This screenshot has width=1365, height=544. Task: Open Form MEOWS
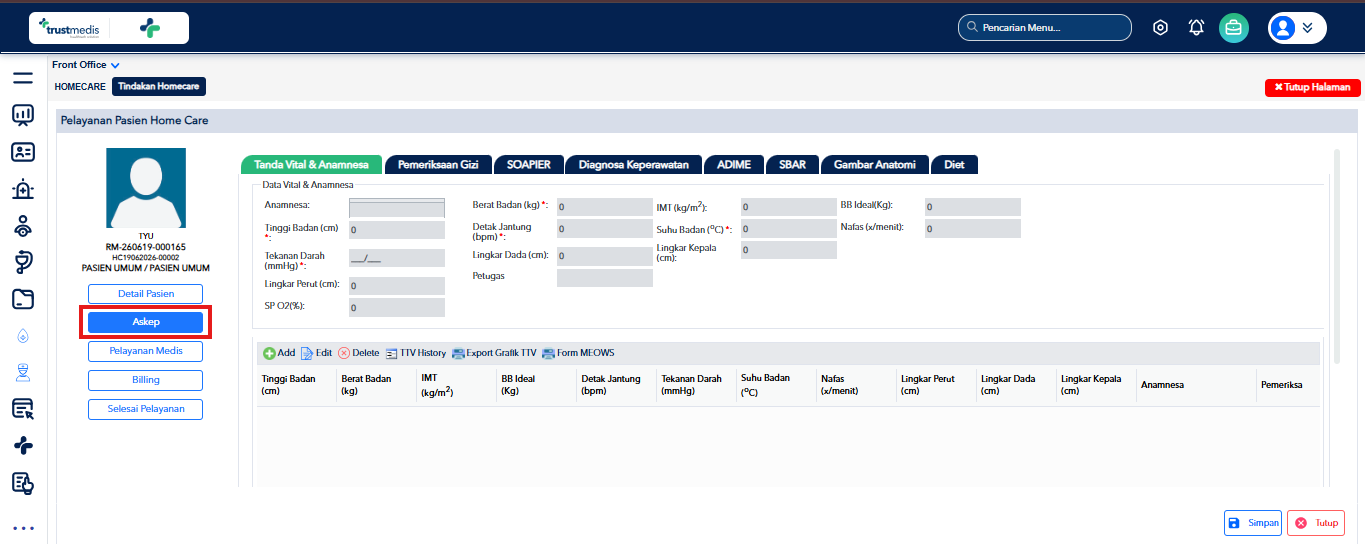[578, 353]
